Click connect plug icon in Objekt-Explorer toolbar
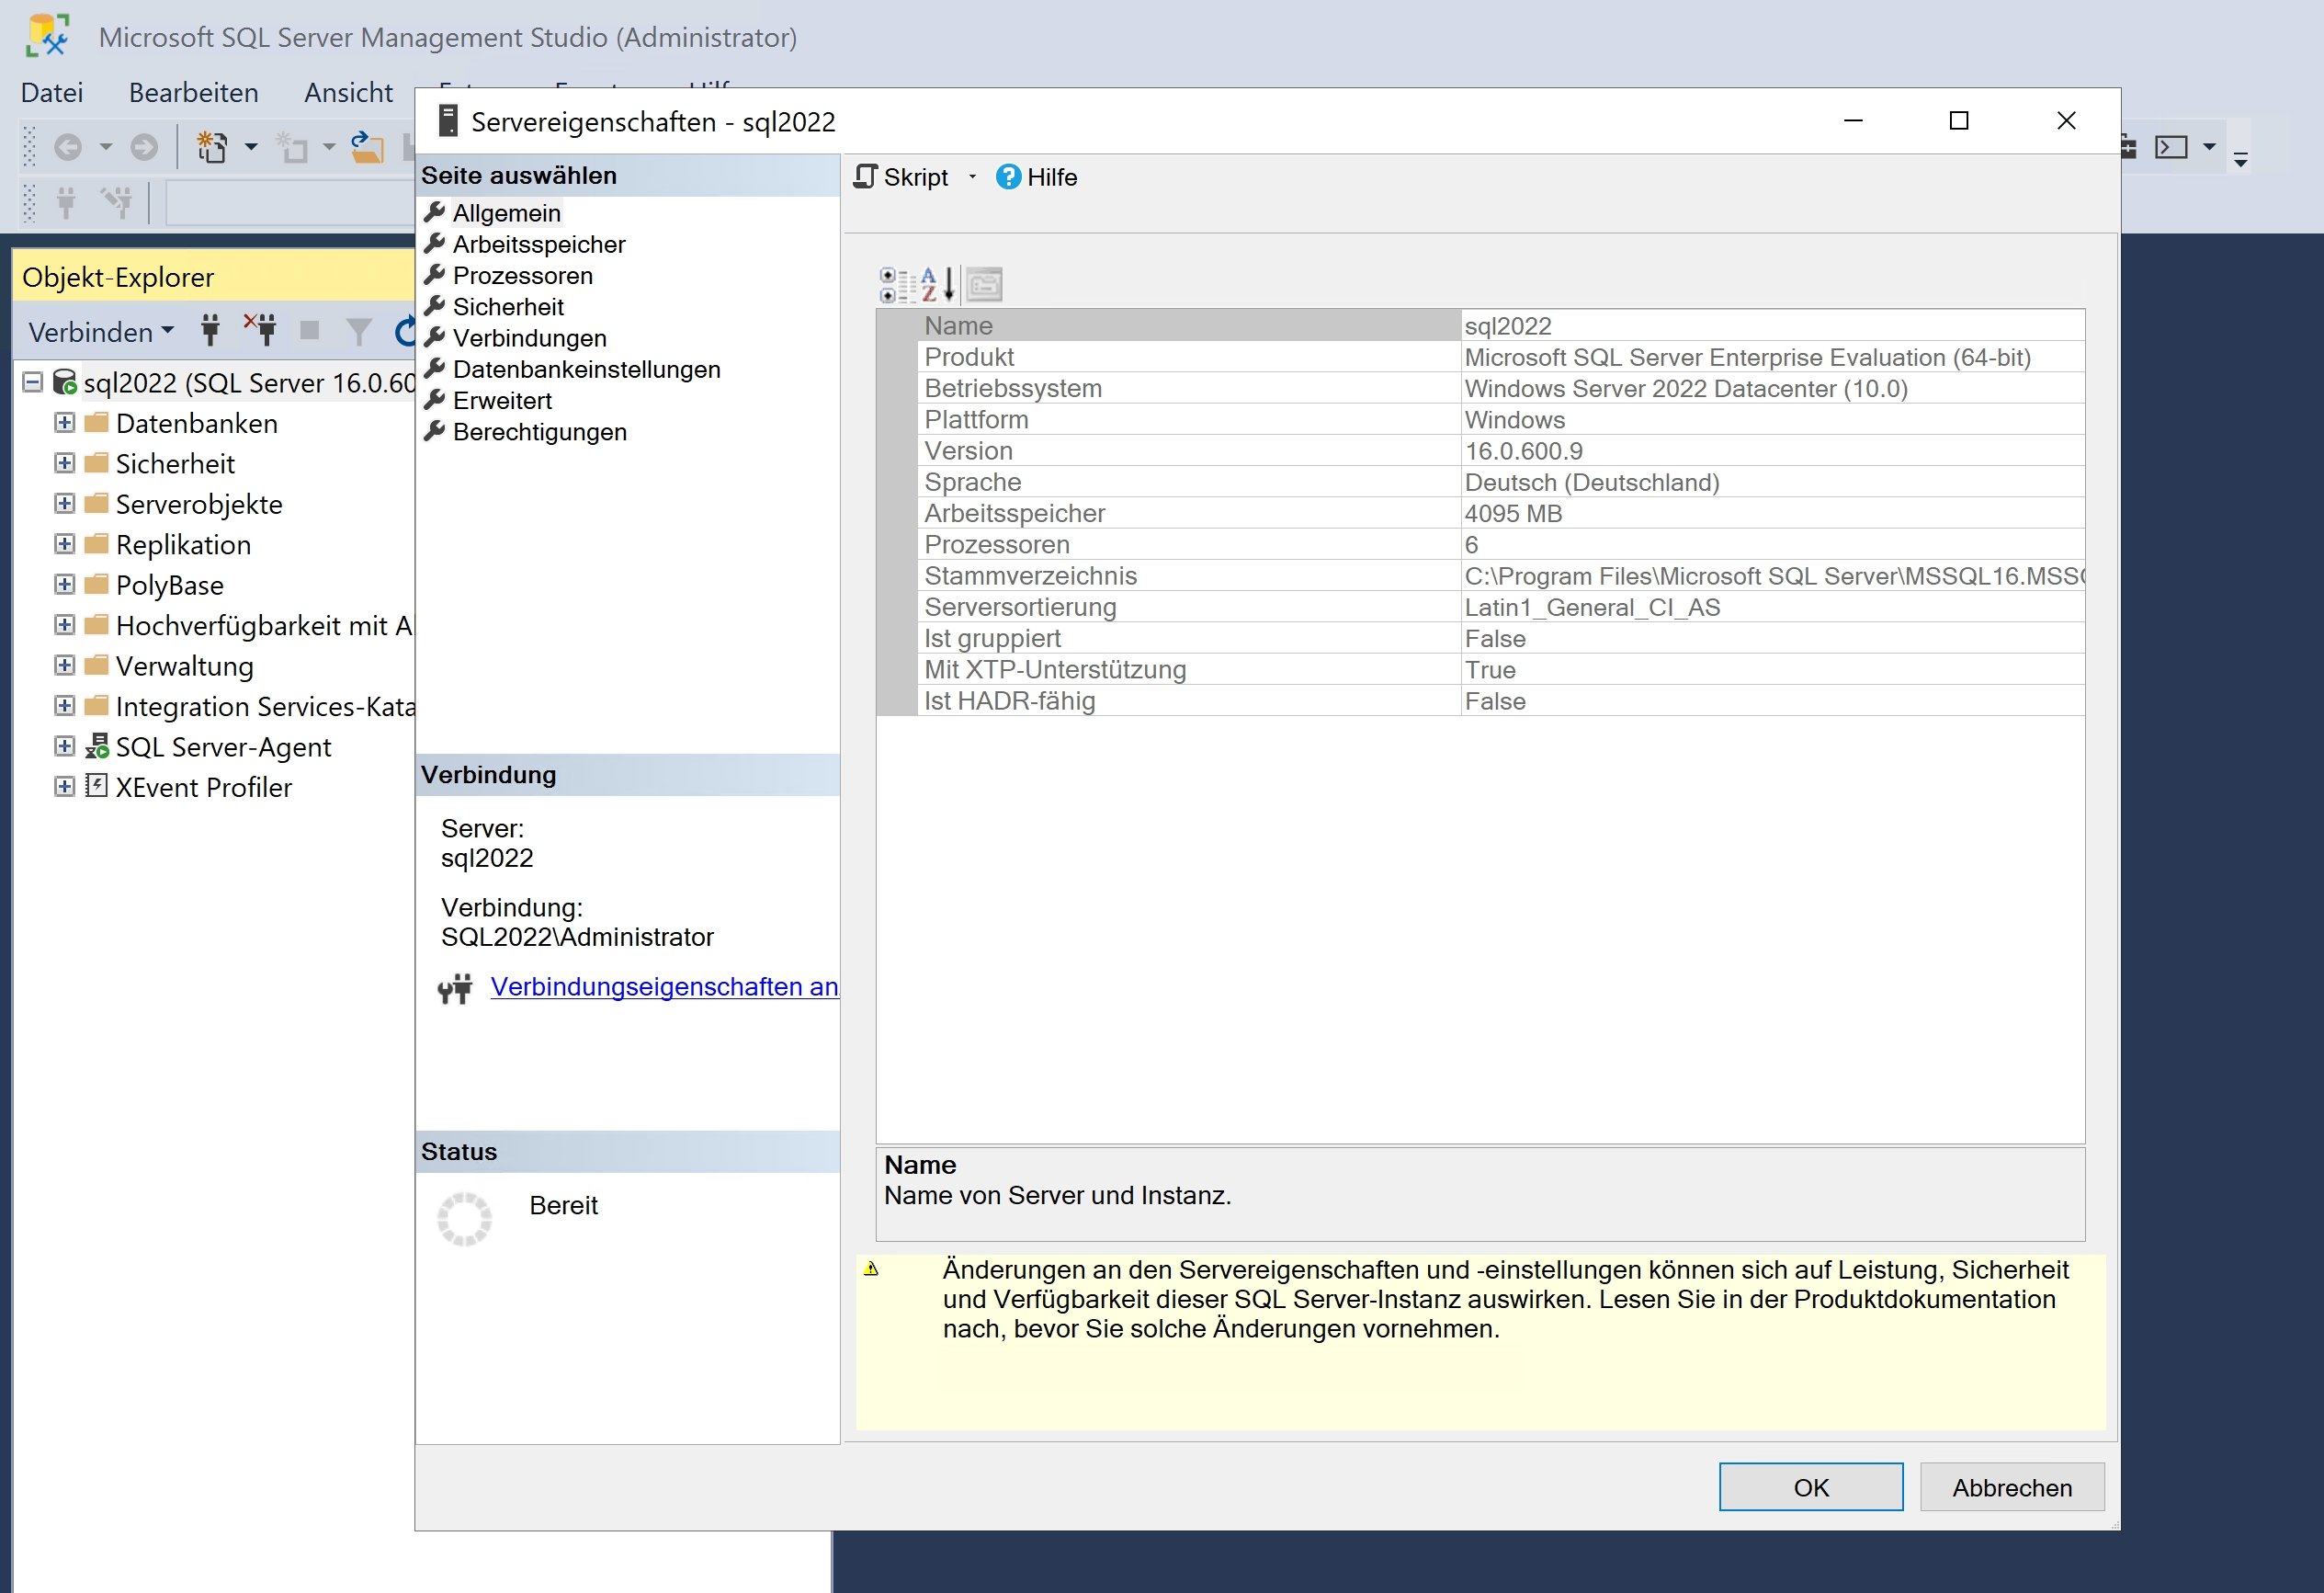Viewport: 2324px width, 1593px height. (x=210, y=330)
